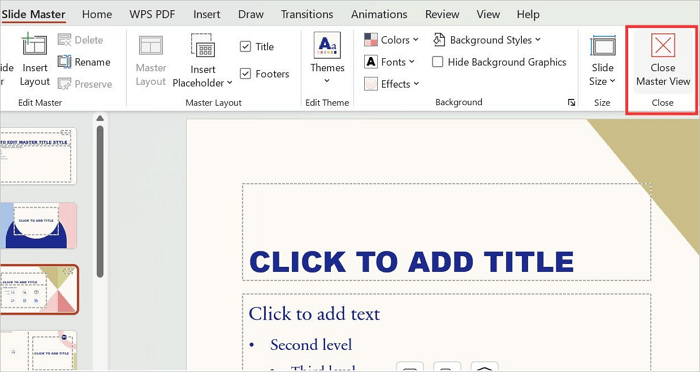700x372 pixels.
Task: Click the greyed-out Delete layout icon
Action: 64,40
